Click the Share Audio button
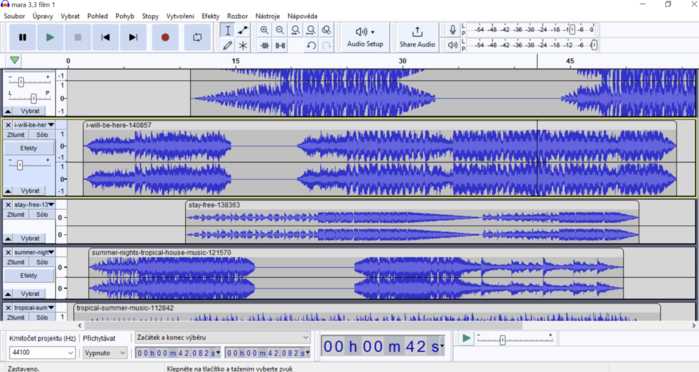 point(417,37)
